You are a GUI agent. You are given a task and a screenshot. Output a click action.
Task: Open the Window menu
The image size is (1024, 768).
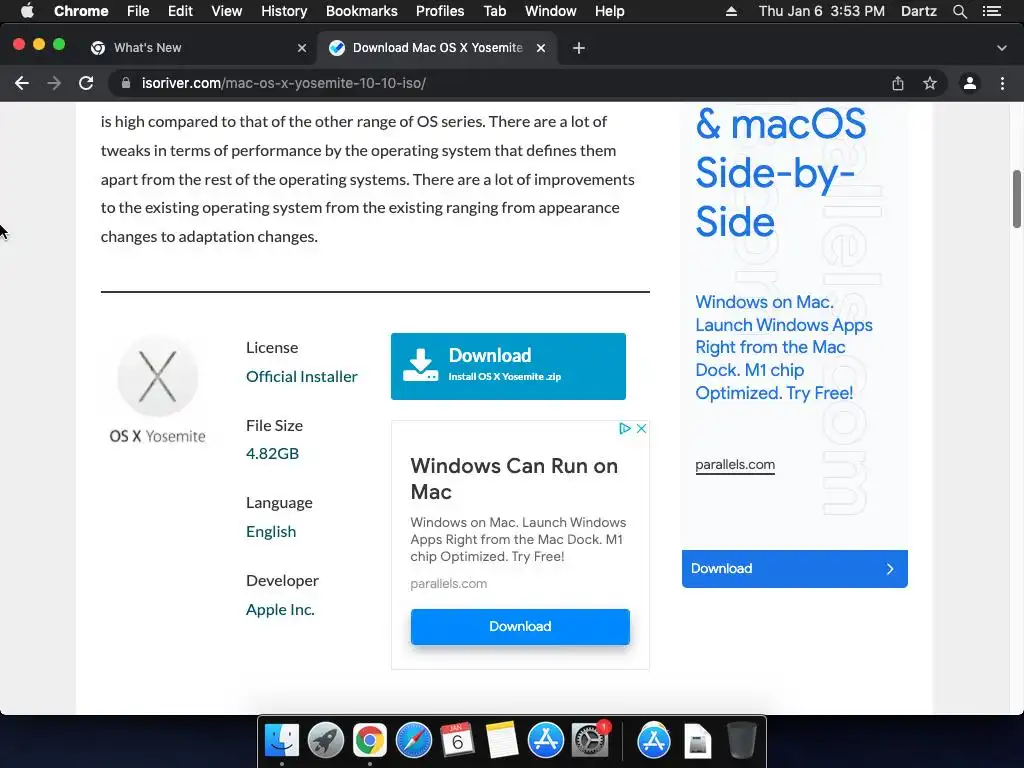551,11
